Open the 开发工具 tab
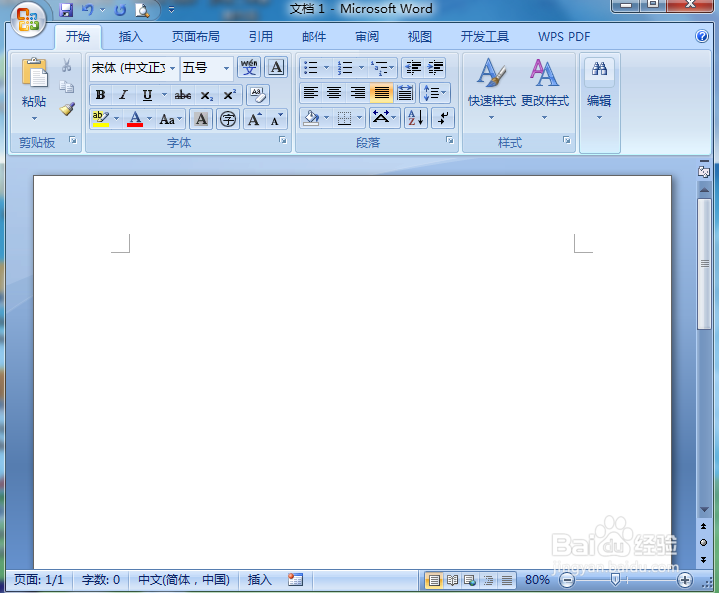 click(x=485, y=37)
